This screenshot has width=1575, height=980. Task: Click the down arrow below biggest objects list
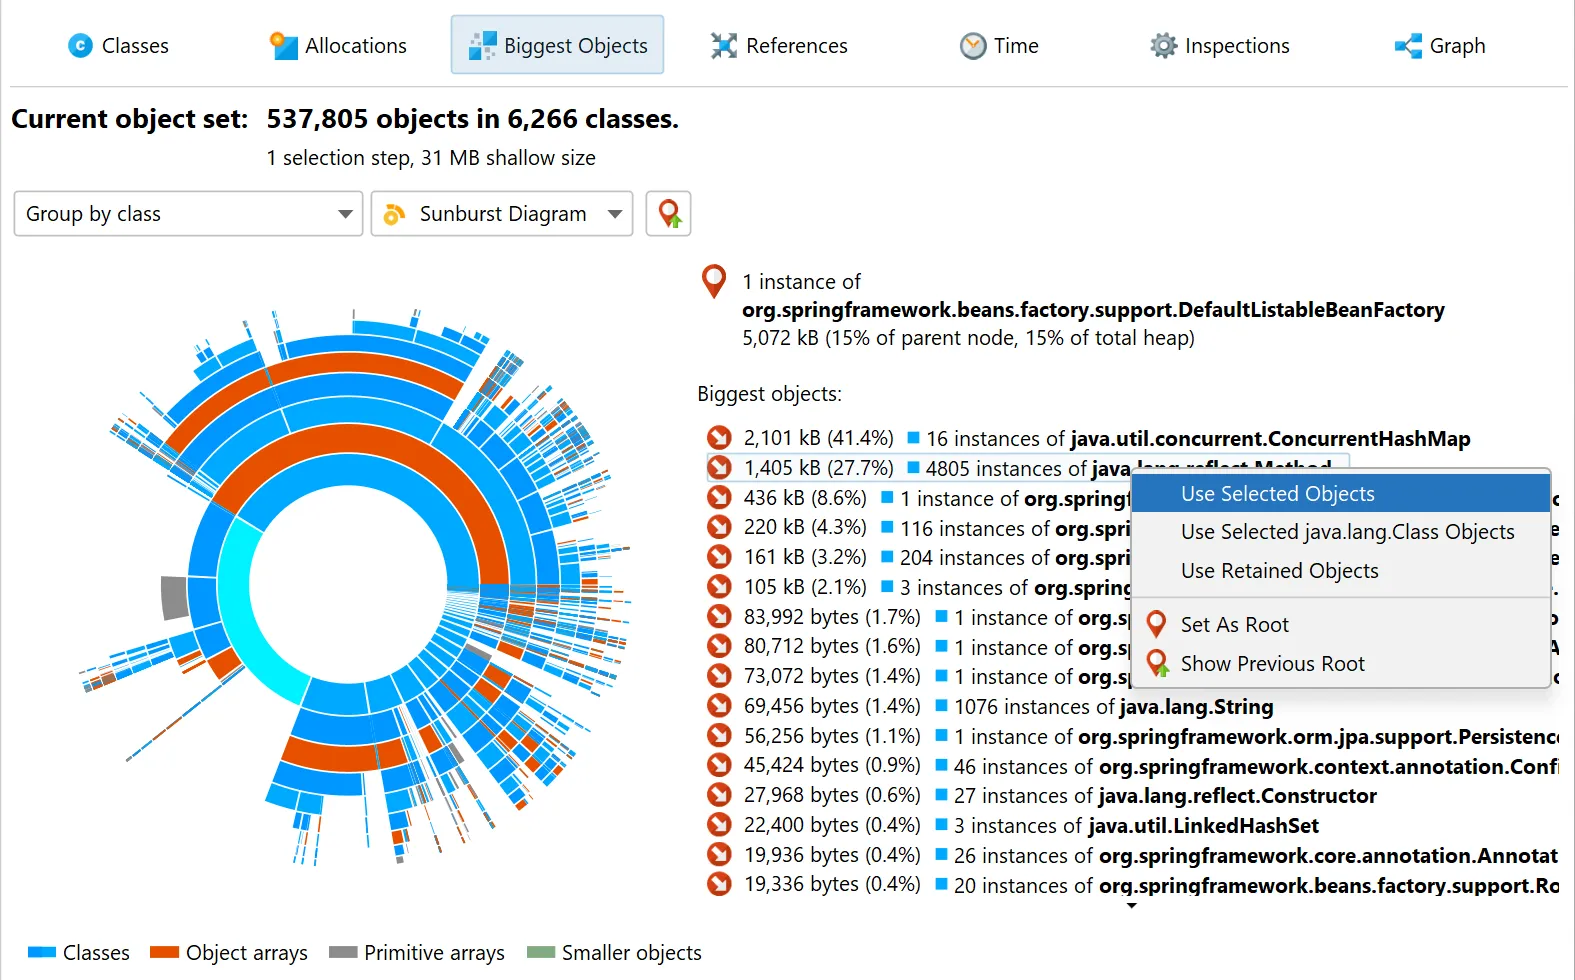pyautogui.click(x=1131, y=906)
